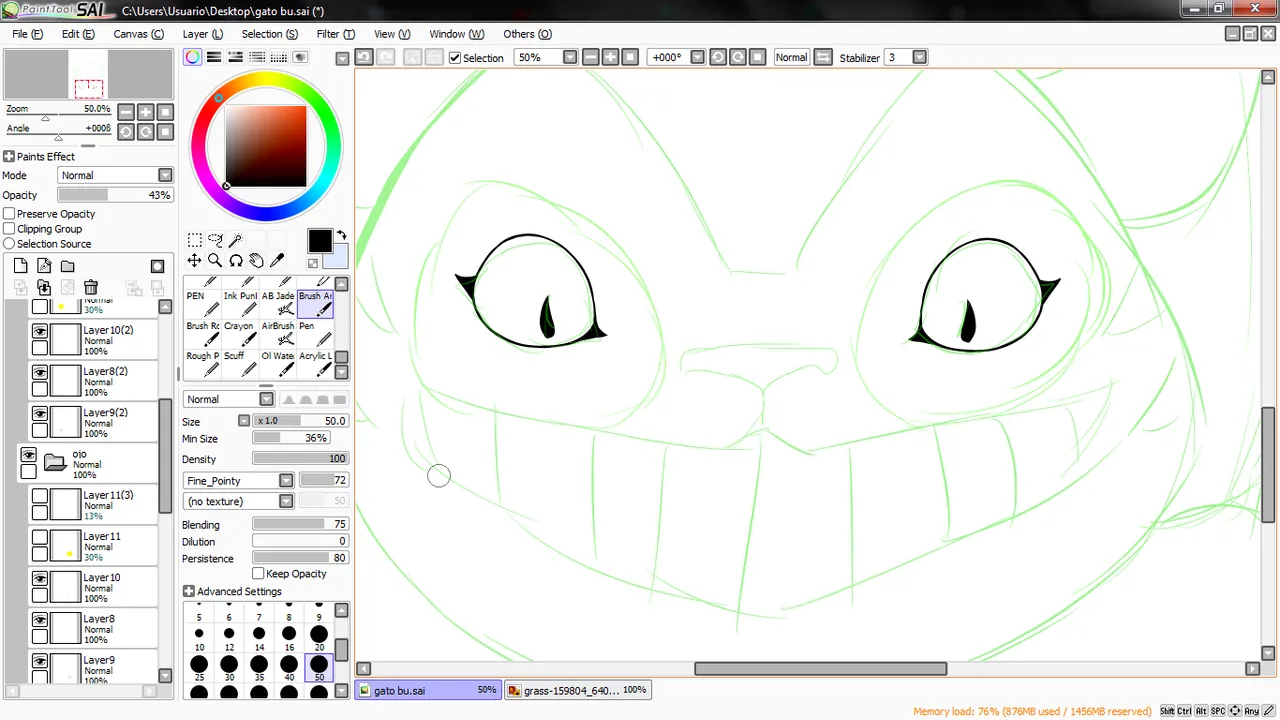This screenshot has width=1280, height=720.
Task: Open the 50% zoom dropdown in toolbar
Action: 570,58
